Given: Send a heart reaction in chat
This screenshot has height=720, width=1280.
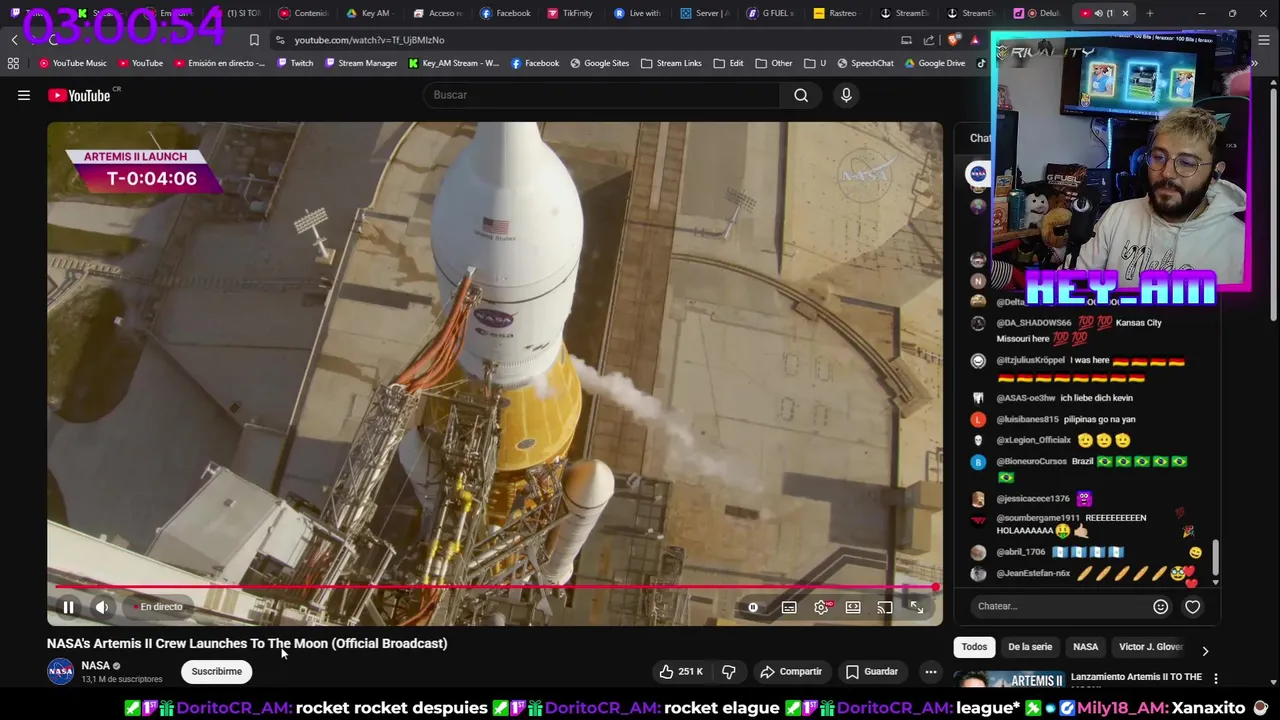Looking at the screenshot, I should coord(1192,606).
